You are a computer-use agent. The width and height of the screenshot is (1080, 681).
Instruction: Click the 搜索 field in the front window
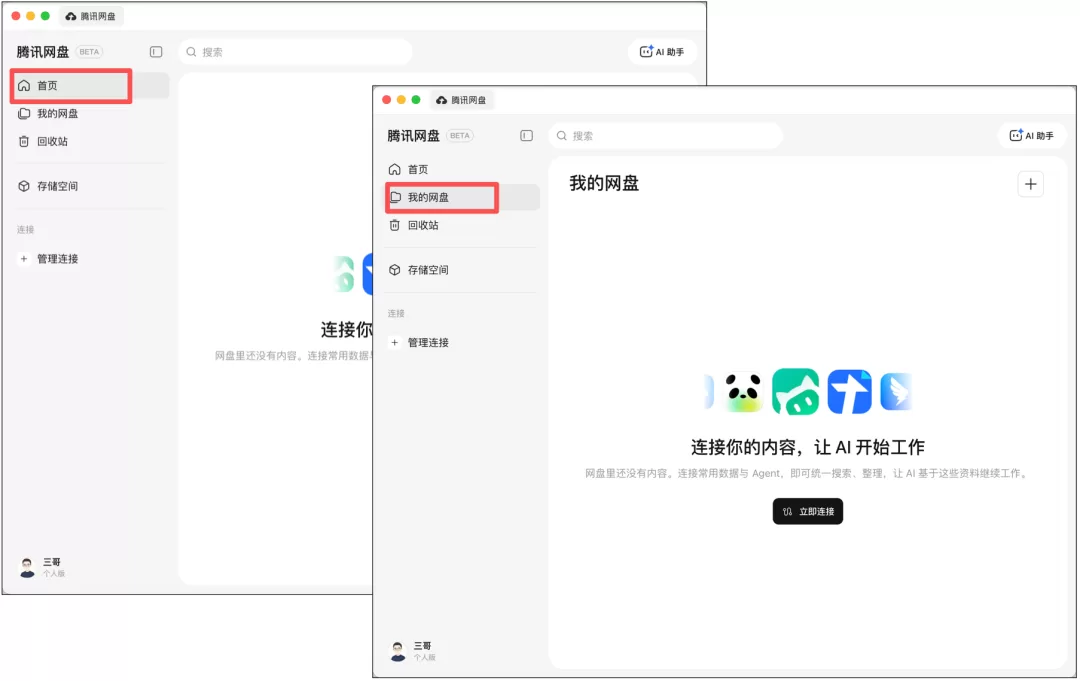pos(666,136)
